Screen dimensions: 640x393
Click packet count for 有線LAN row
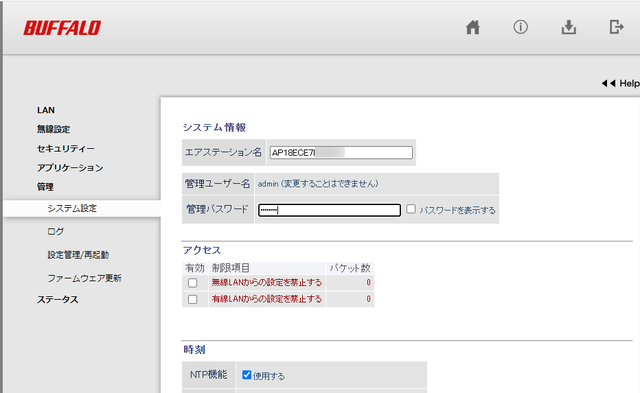click(x=369, y=299)
